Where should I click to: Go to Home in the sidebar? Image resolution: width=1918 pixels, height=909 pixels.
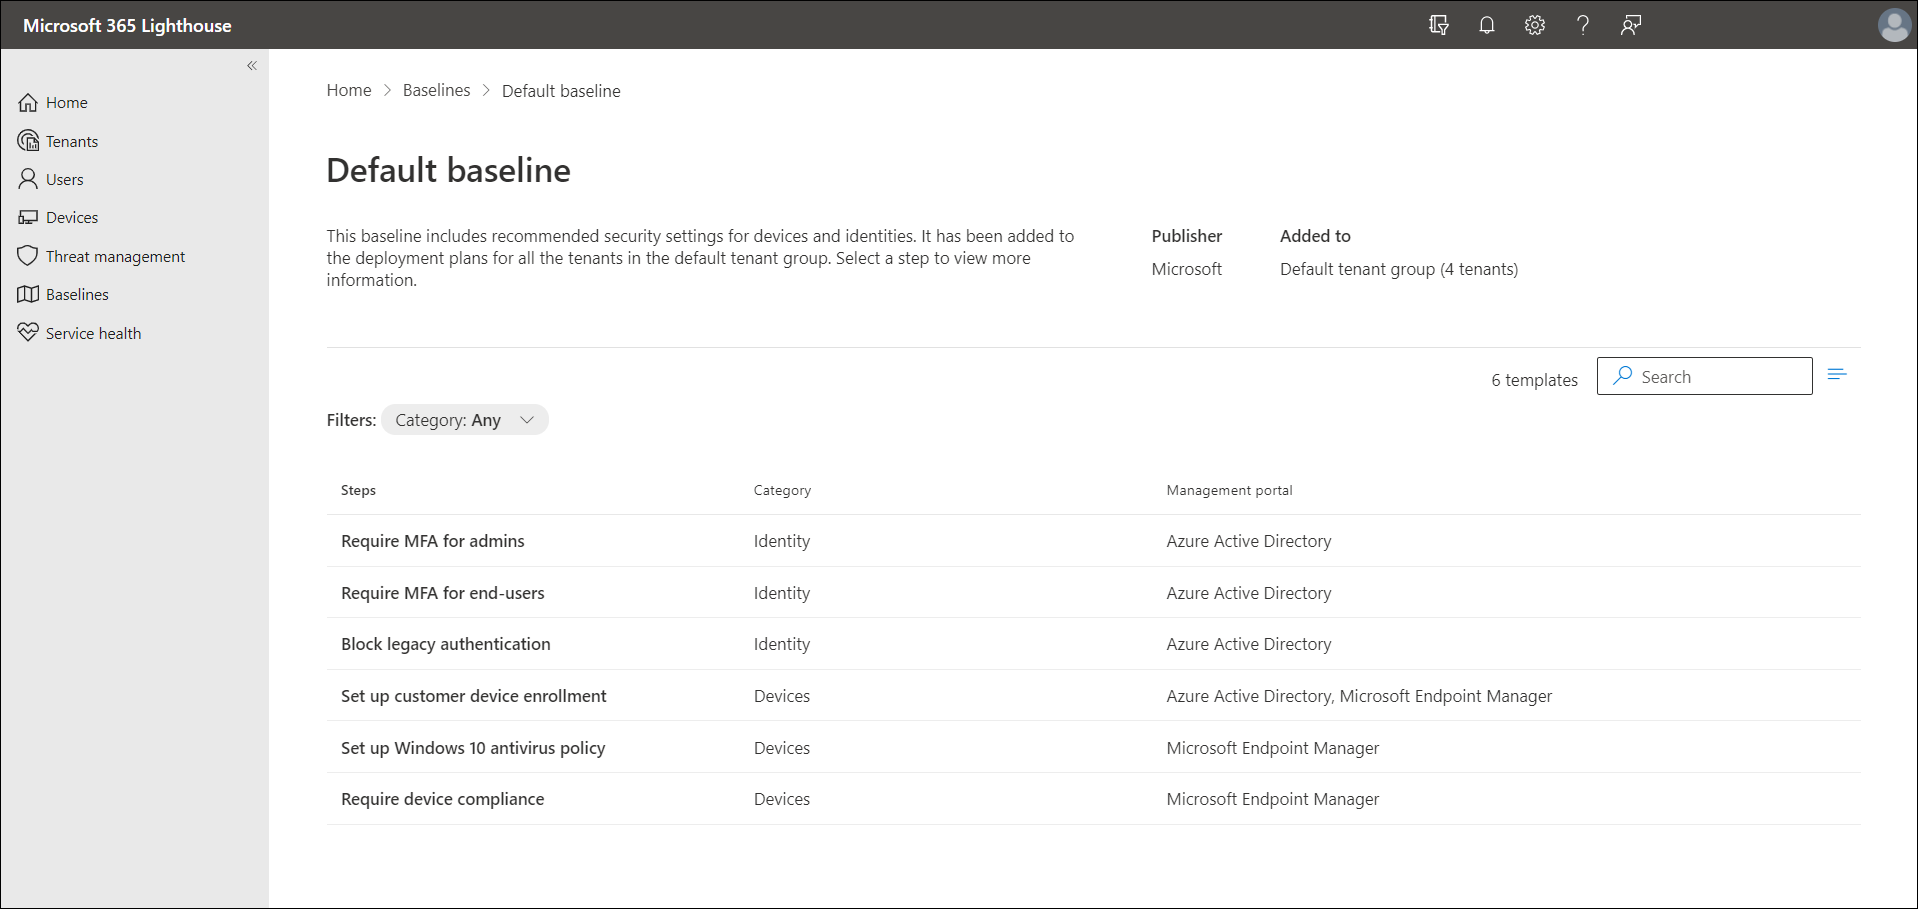point(67,103)
